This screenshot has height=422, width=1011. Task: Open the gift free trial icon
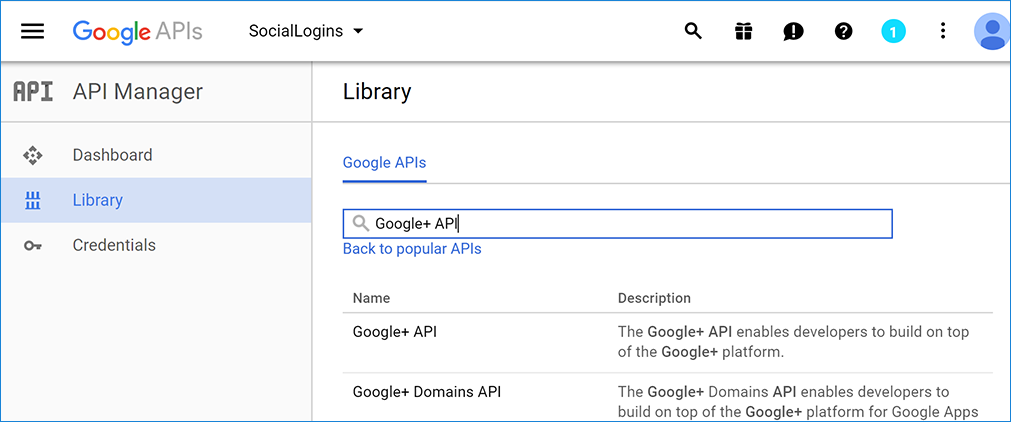743,31
